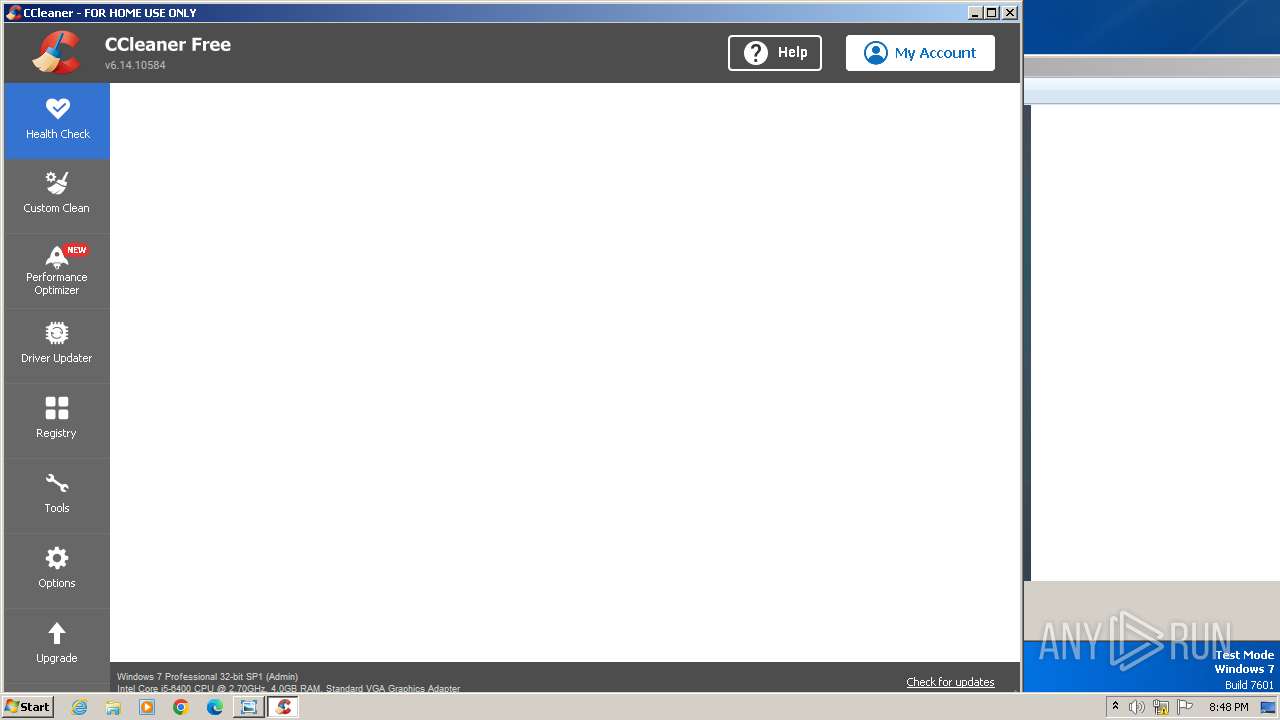The width and height of the screenshot is (1280, 720).
Task: Open the Action Center flag icon
Action: point(1185,707)
